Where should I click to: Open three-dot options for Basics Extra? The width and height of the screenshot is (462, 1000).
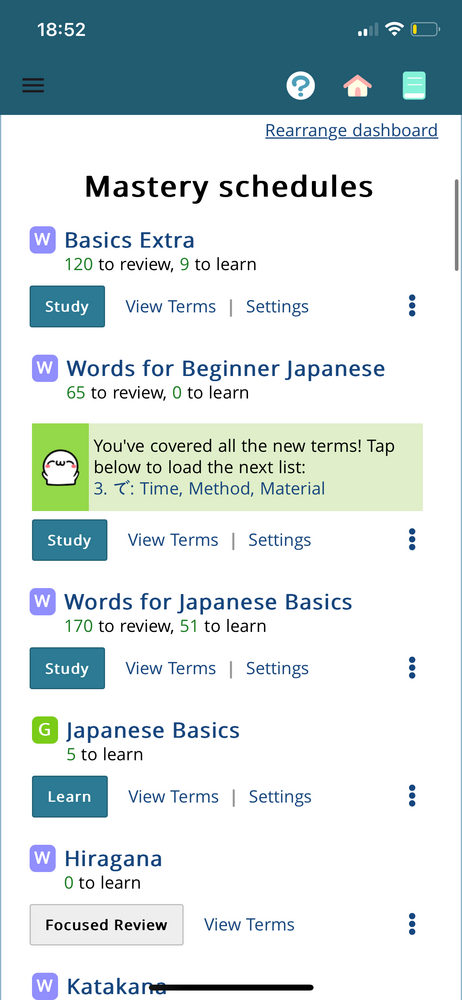[x=412, y=306]
